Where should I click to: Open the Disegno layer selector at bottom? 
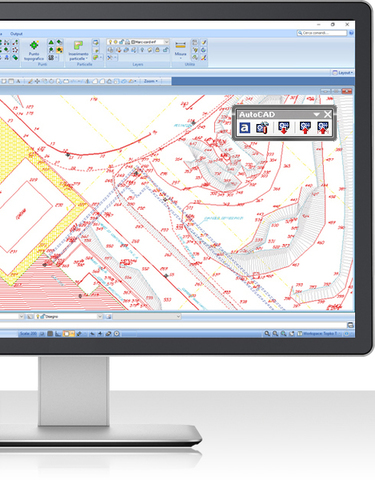coord(69,316)
